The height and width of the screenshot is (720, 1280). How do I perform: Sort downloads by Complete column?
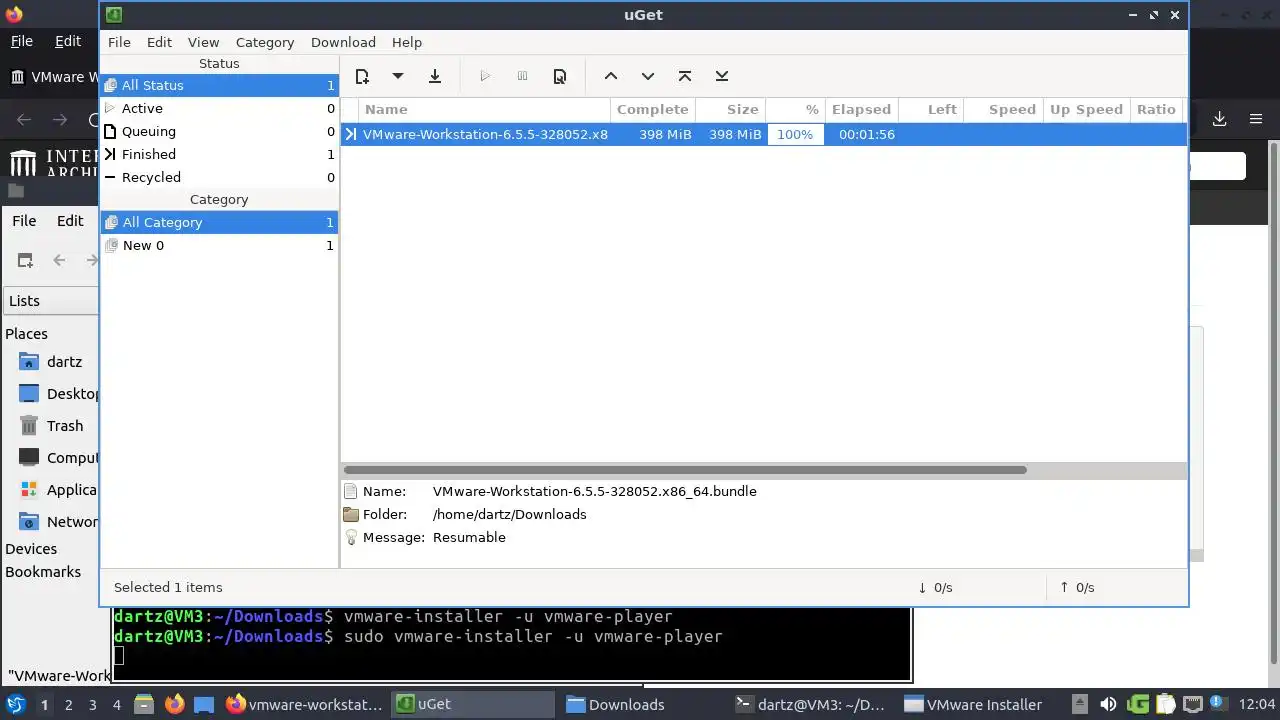tap(653, 109)
